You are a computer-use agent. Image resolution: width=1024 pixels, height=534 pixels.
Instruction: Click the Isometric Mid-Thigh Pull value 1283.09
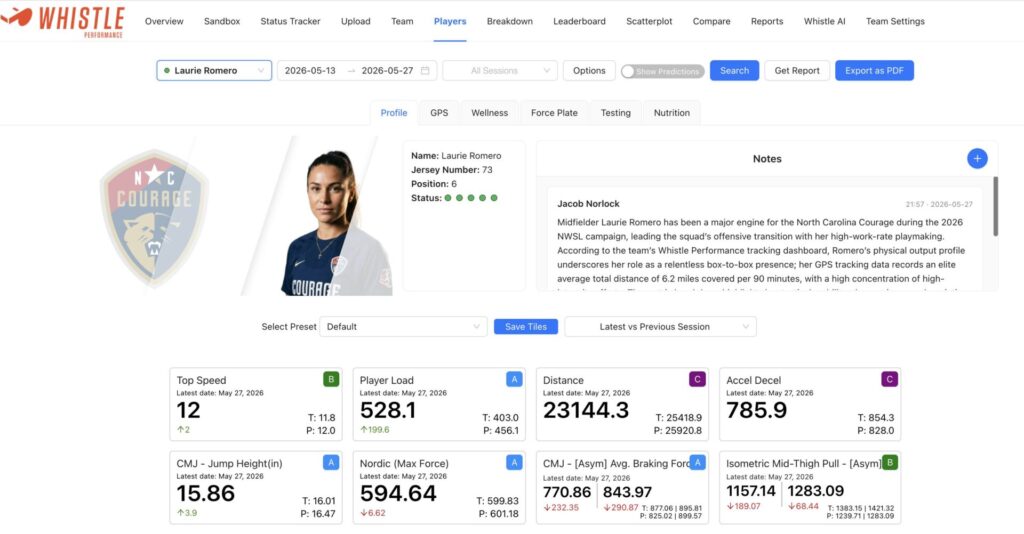(x=816, y=491)
